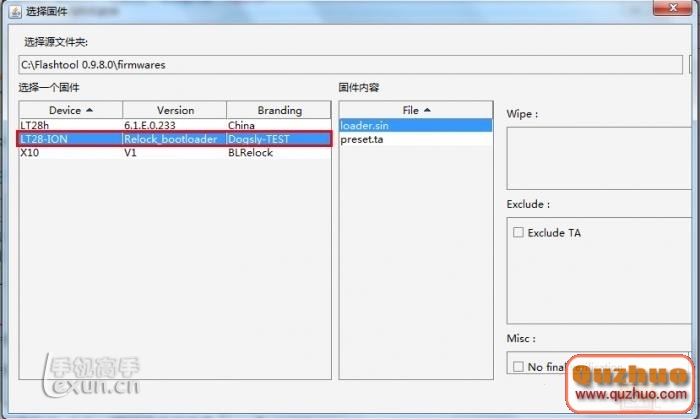Sort the firmware list by the Device column
The image size is (700, 419).
(x=71, y=110)
